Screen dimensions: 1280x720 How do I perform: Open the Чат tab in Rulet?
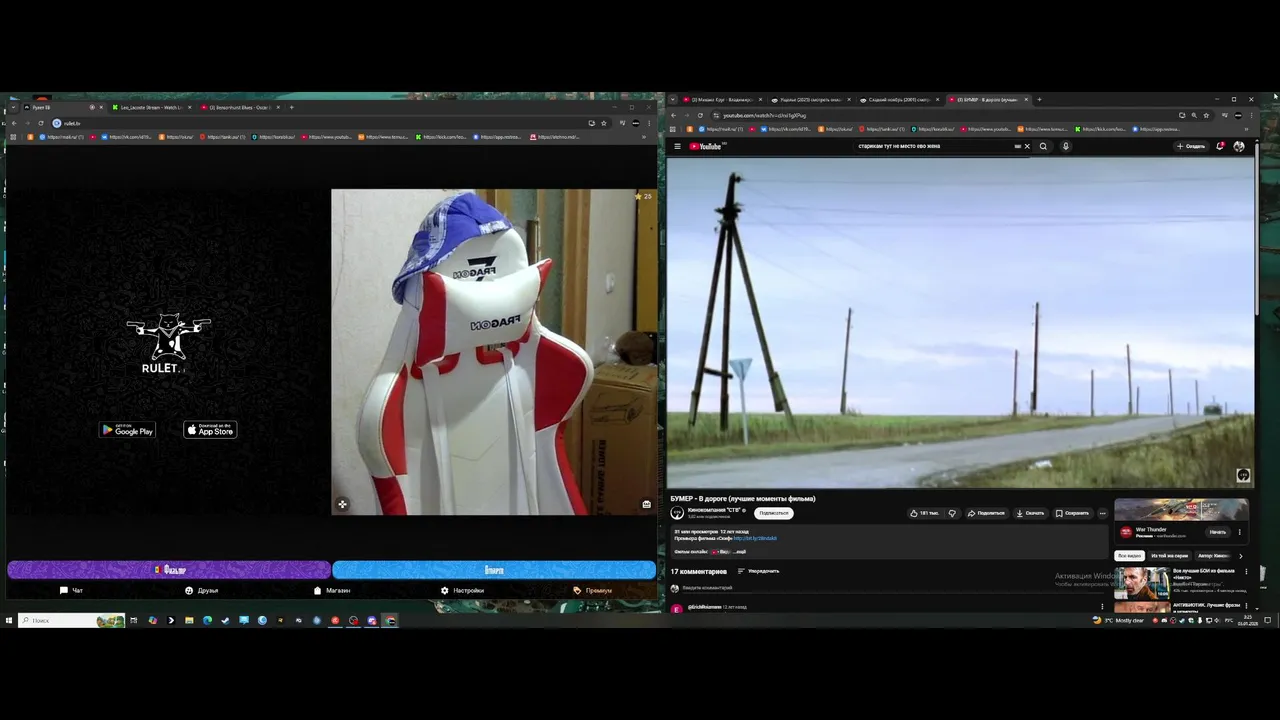71,590
